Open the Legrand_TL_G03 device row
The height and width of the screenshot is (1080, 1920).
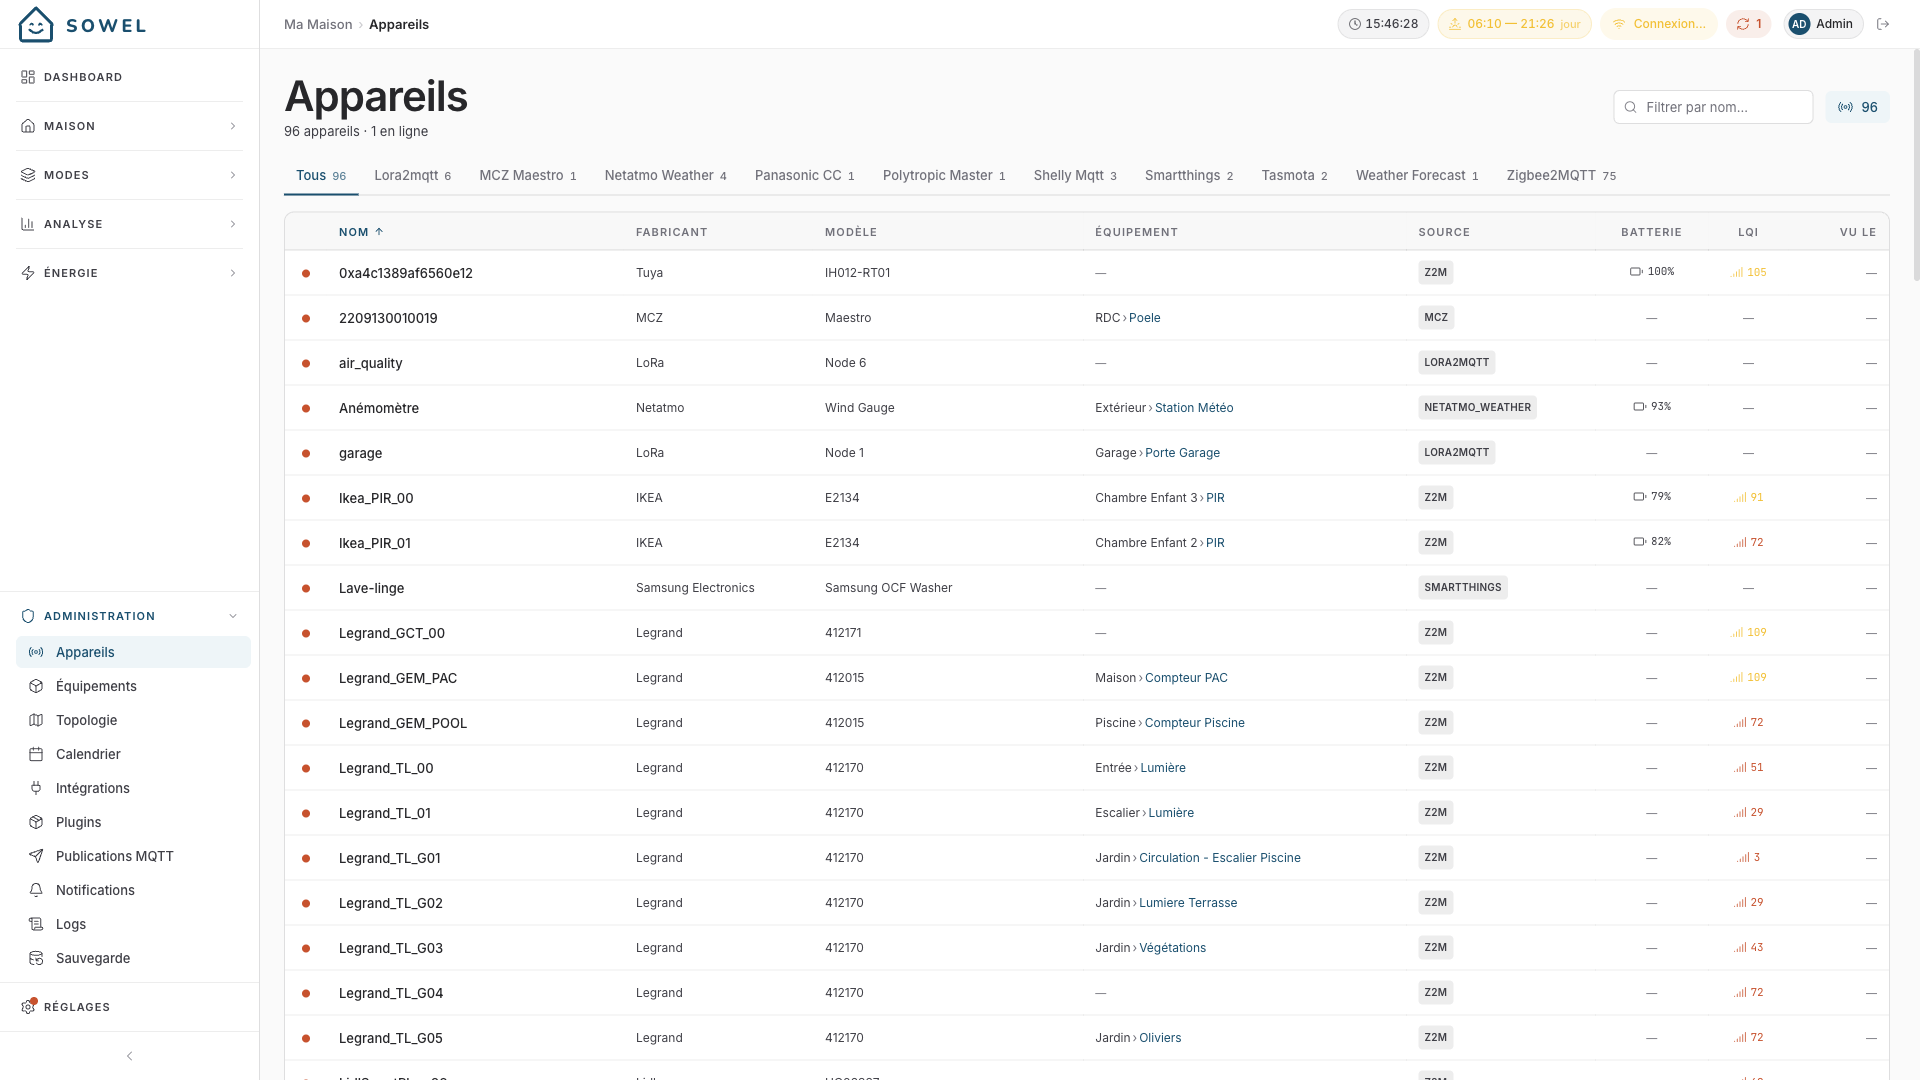[x=1086, y=948]
